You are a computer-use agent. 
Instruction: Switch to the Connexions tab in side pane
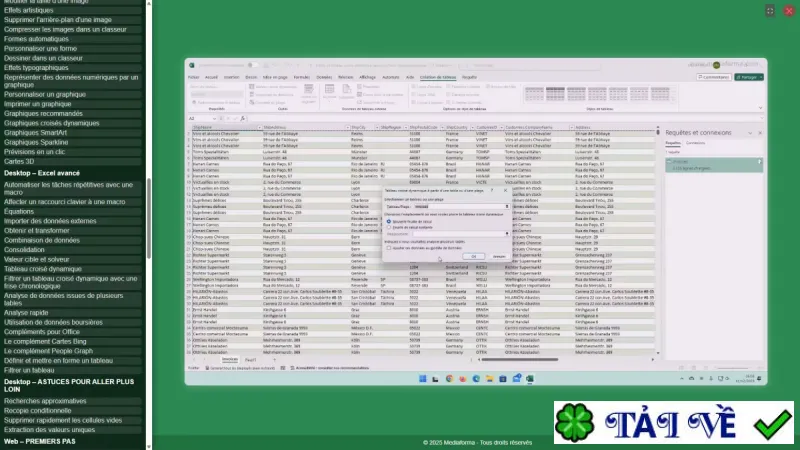(695, 143)
